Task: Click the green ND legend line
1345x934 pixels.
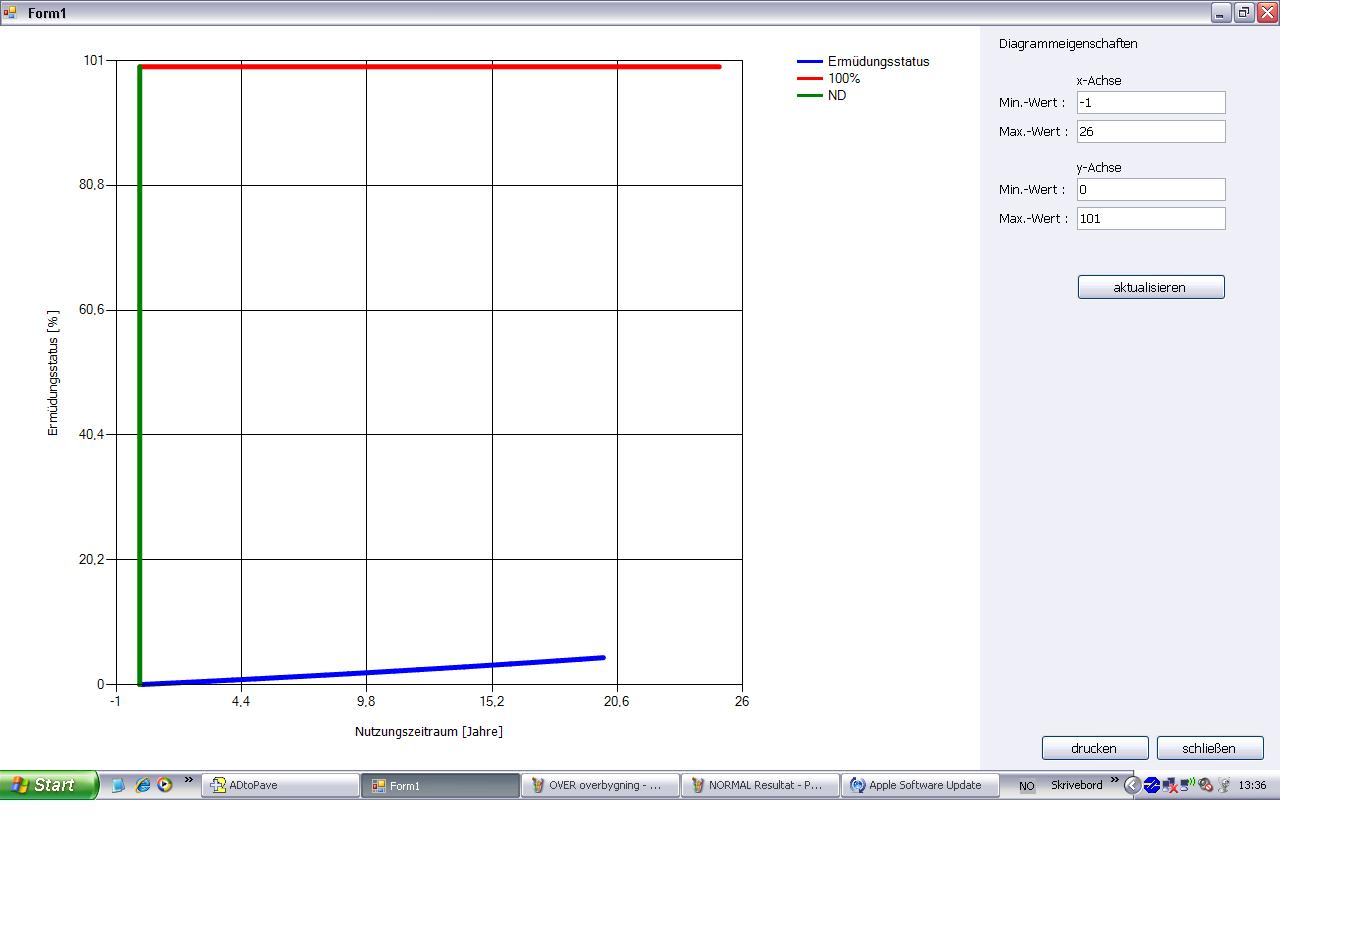Action: pos(809,96)
